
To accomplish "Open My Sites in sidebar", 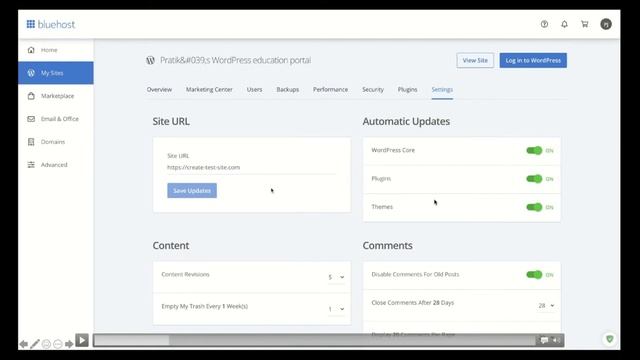I will 56,73.
